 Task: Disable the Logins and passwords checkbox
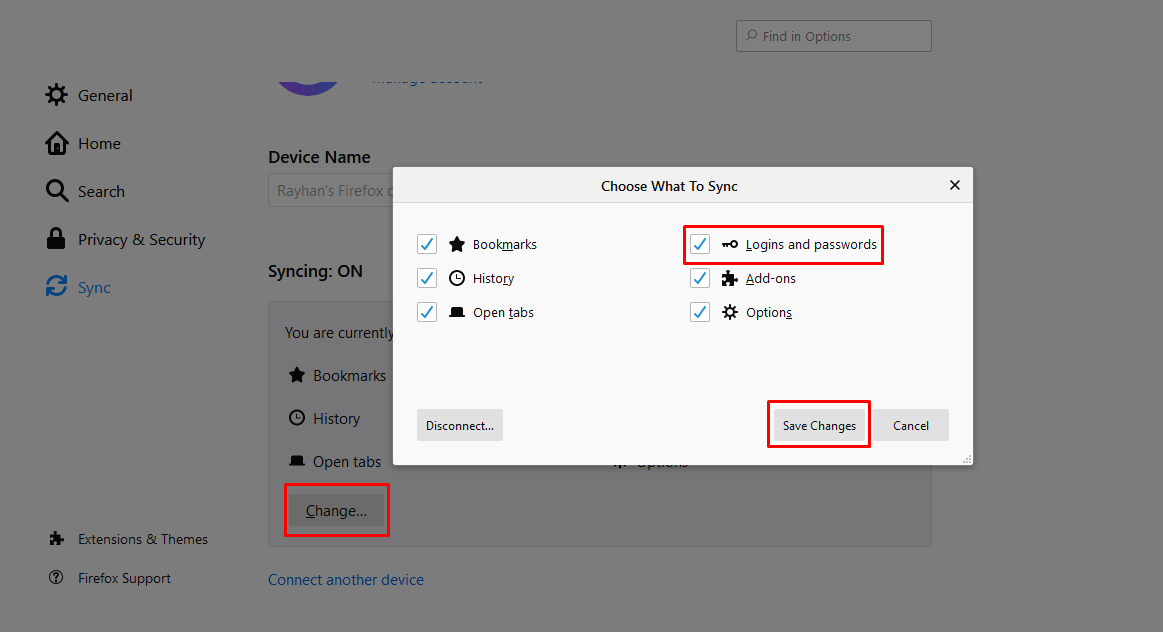coord(700,244)
